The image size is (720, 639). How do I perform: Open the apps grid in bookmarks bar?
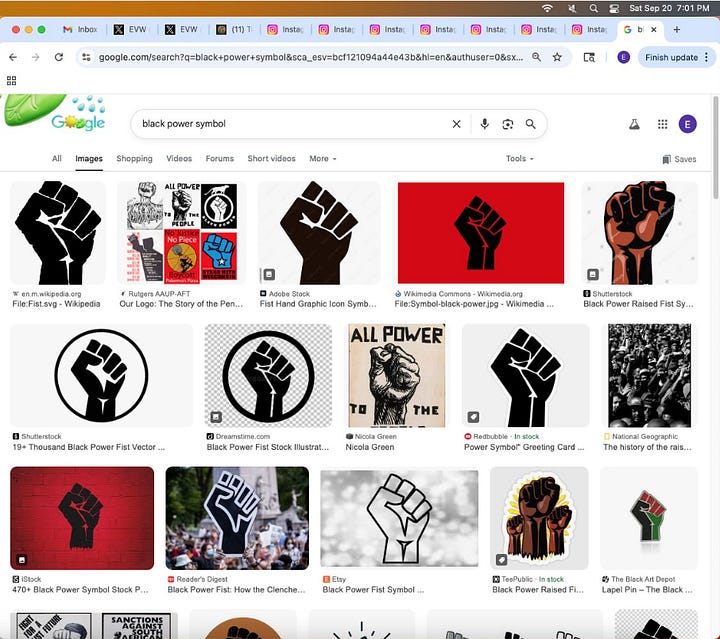11,81
